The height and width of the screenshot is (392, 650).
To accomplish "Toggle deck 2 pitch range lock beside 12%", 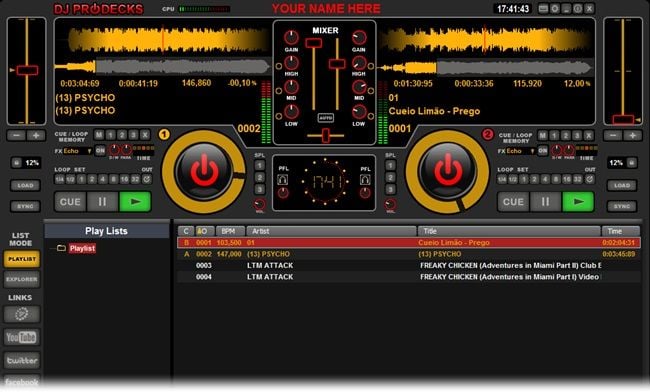I will pos(631,162).
